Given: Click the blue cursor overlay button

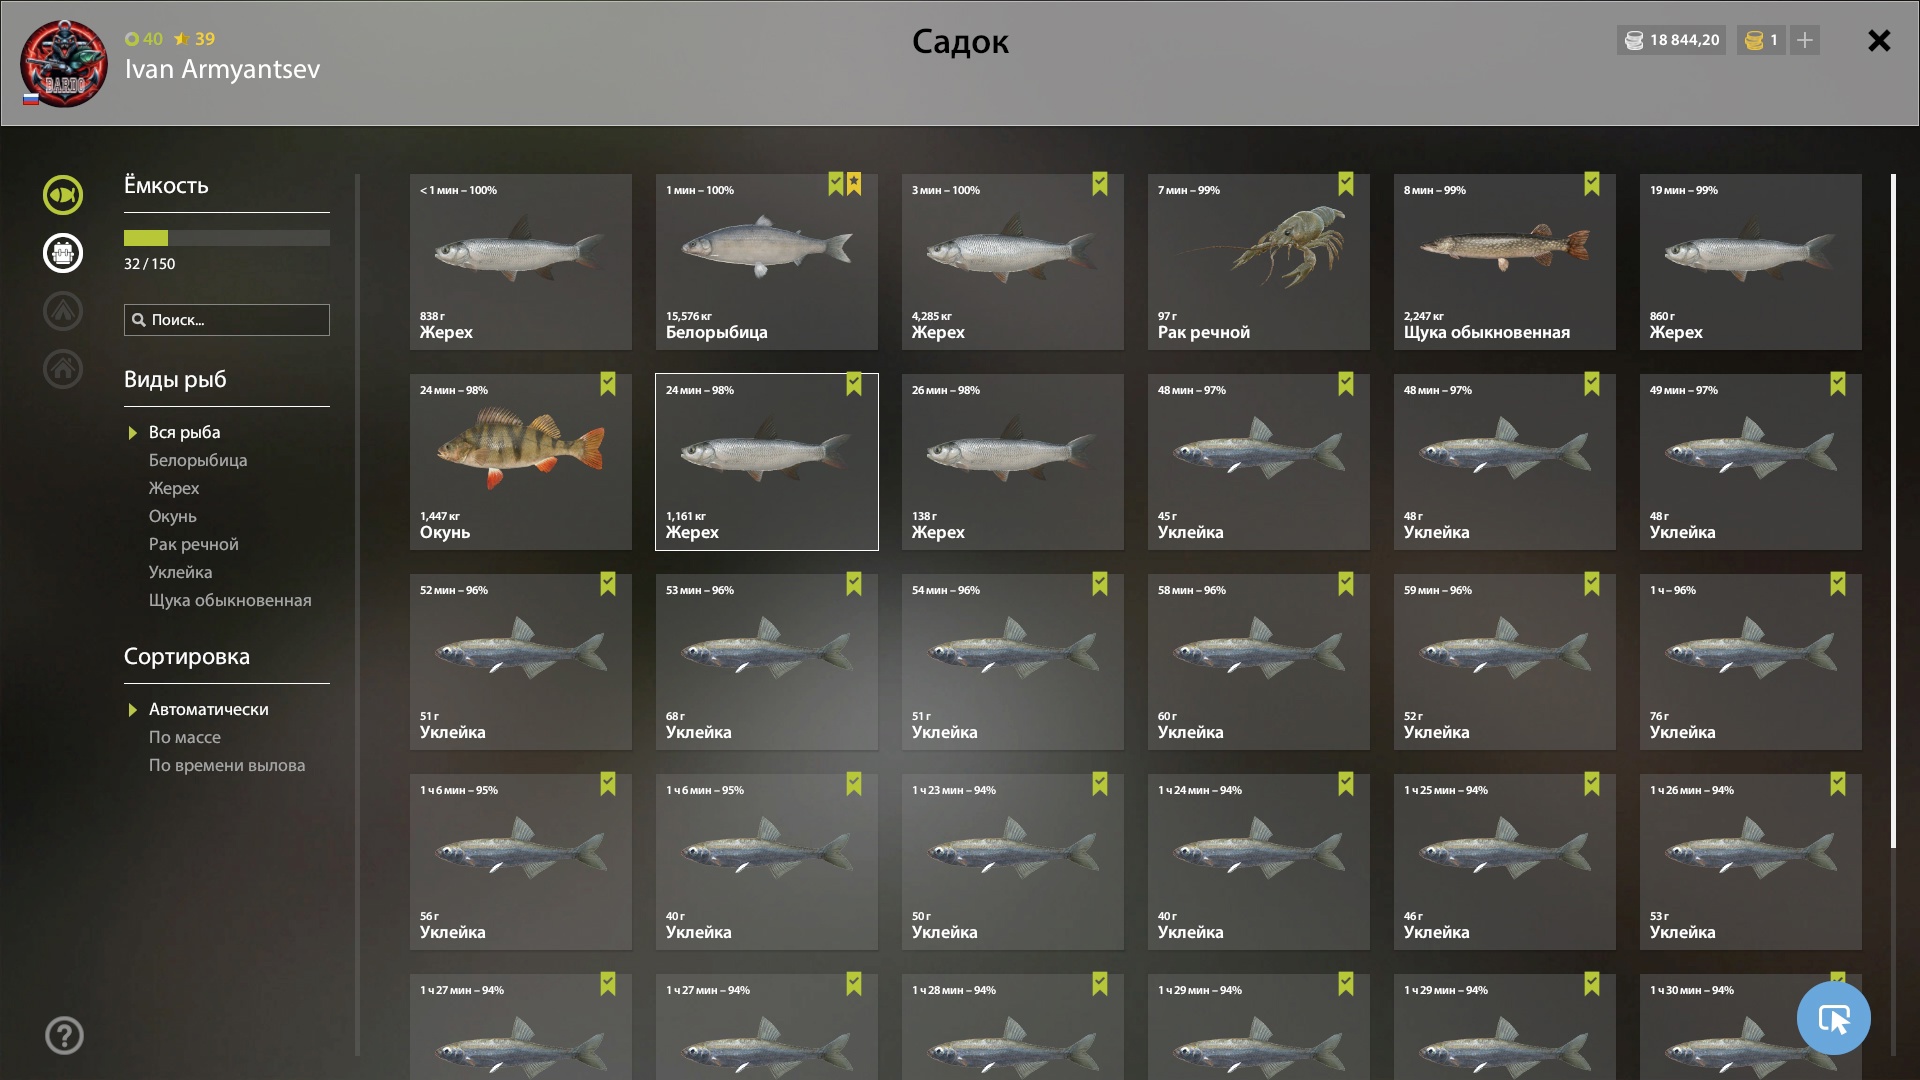Looking at the screenshot, I should pyautogui.click(x=1834, y=1018).
